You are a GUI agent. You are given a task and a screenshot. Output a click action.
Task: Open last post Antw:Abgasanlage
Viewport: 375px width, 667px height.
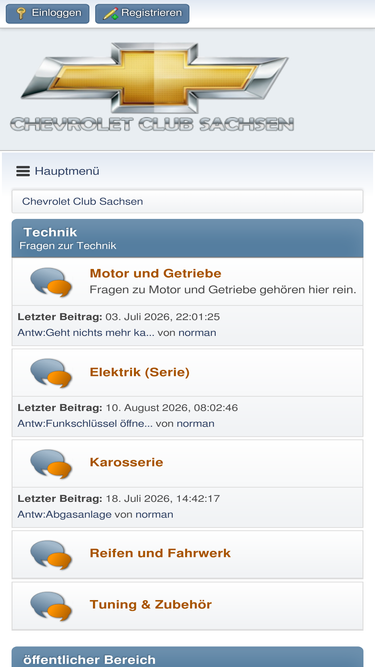pyautogui.click(x=64, y=515)
